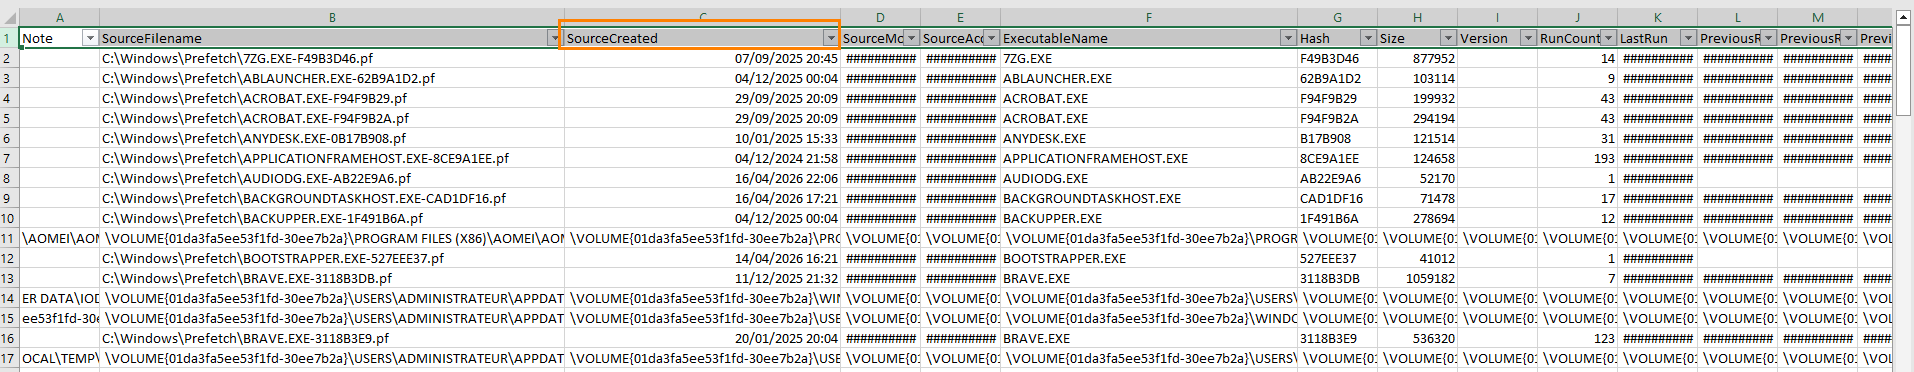The width and height of the screenshot is (1914, 372).
Task: Select the hash cell 3118B3DB
Action: [1338, 278]
